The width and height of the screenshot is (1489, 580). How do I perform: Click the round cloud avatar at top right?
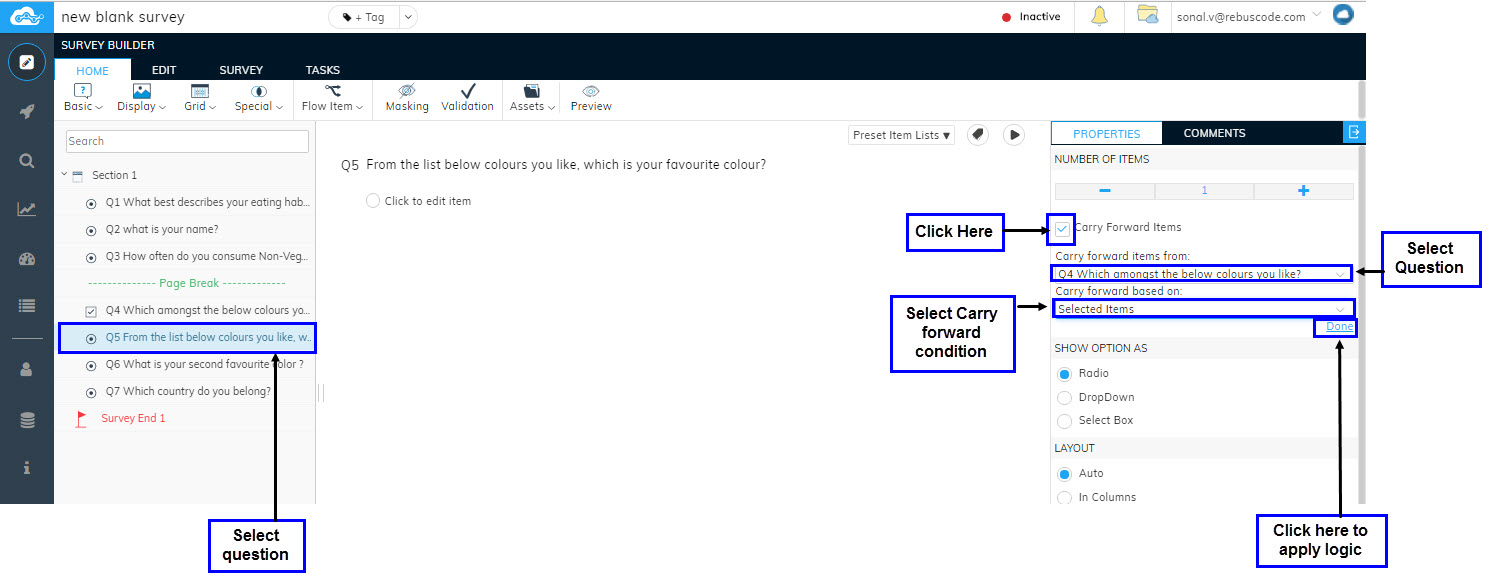click(1343, 15)
